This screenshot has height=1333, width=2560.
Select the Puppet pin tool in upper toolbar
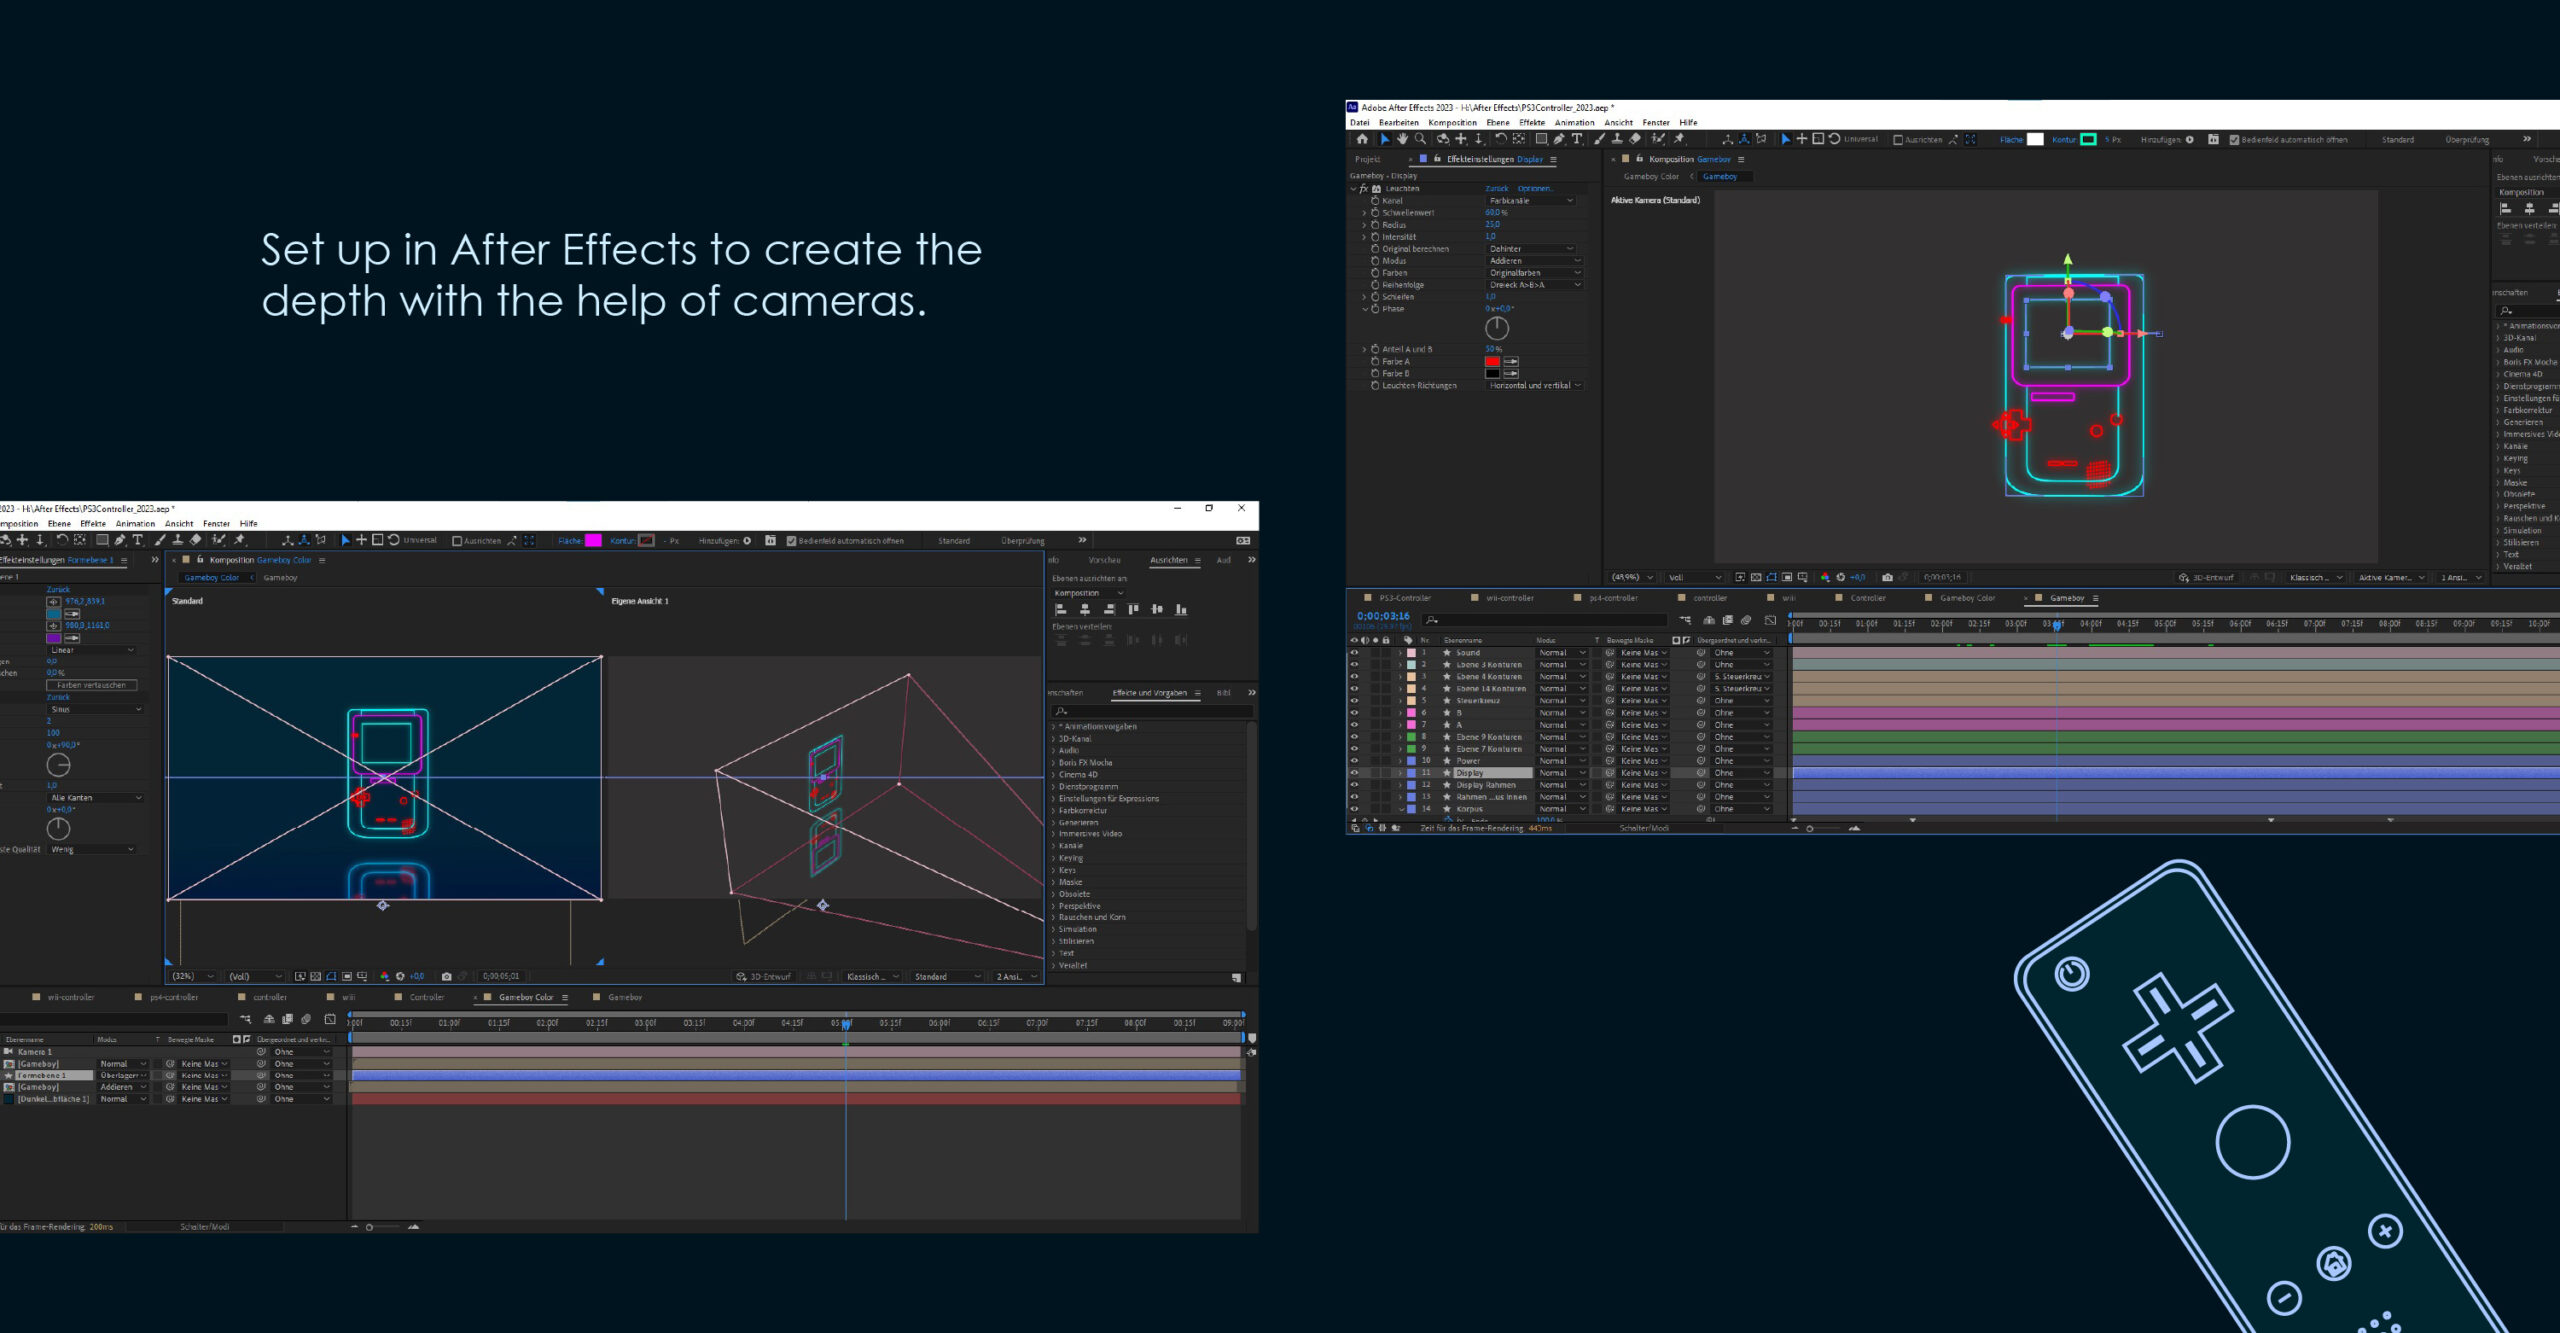[x=1679, y=140]
